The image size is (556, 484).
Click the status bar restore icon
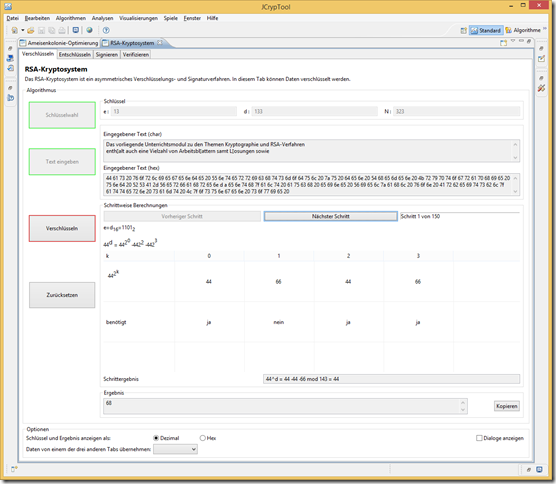pos(528,469)
